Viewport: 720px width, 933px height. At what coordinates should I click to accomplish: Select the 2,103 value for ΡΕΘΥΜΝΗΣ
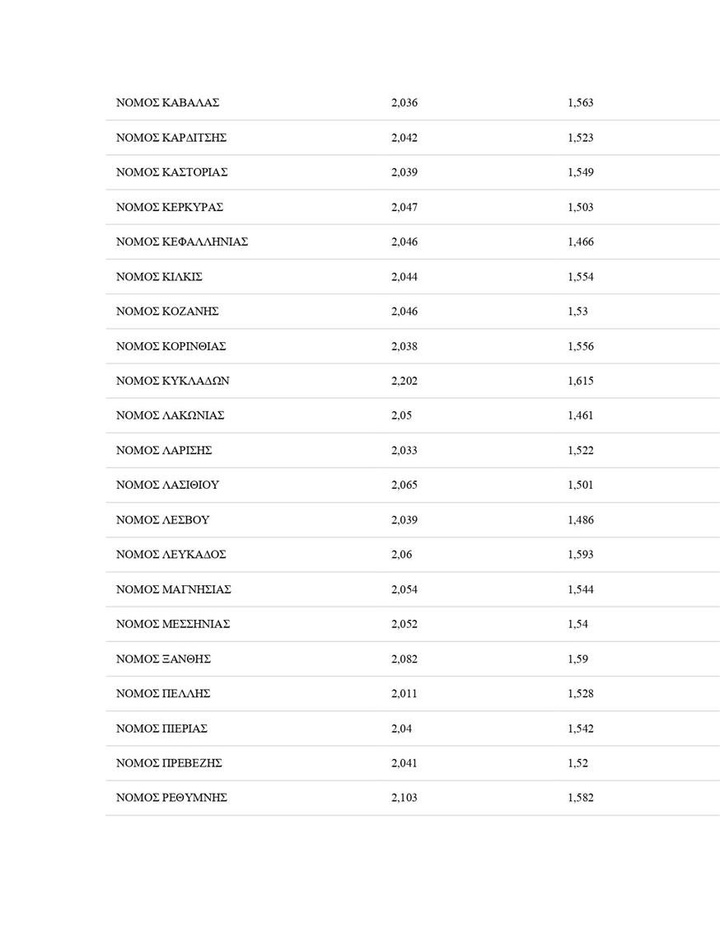(x=404, y=798)
